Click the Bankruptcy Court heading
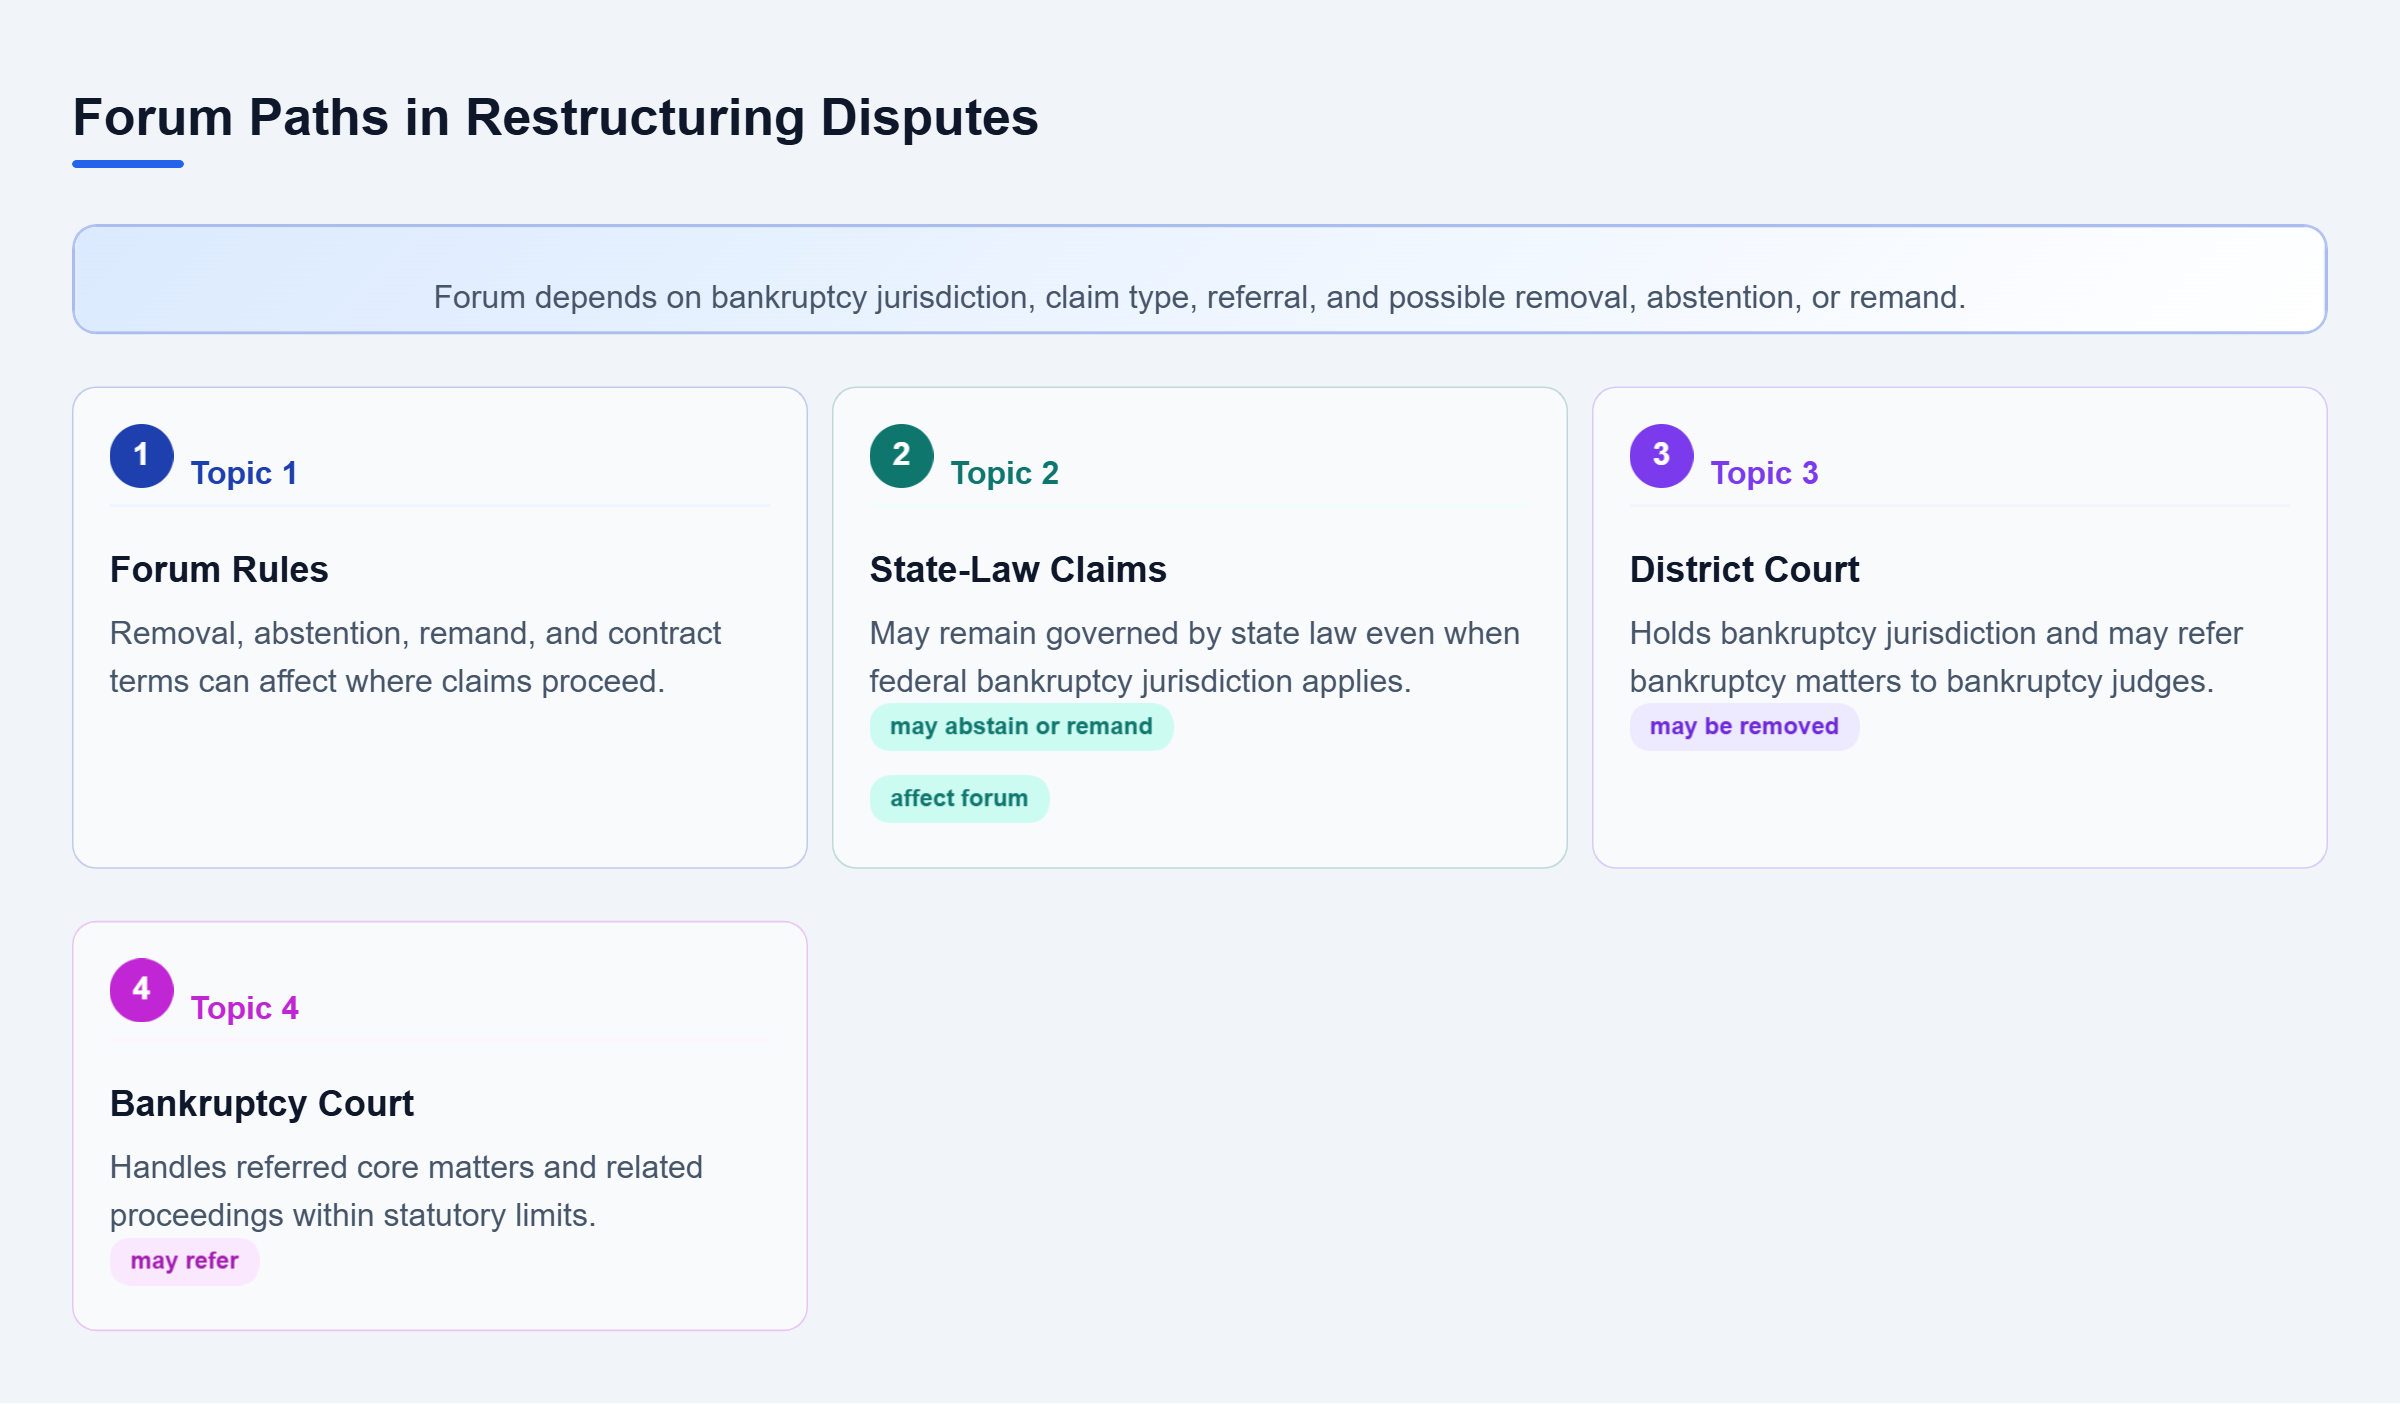Viewport: 2400px width, 1404px height. point(262,1104)
